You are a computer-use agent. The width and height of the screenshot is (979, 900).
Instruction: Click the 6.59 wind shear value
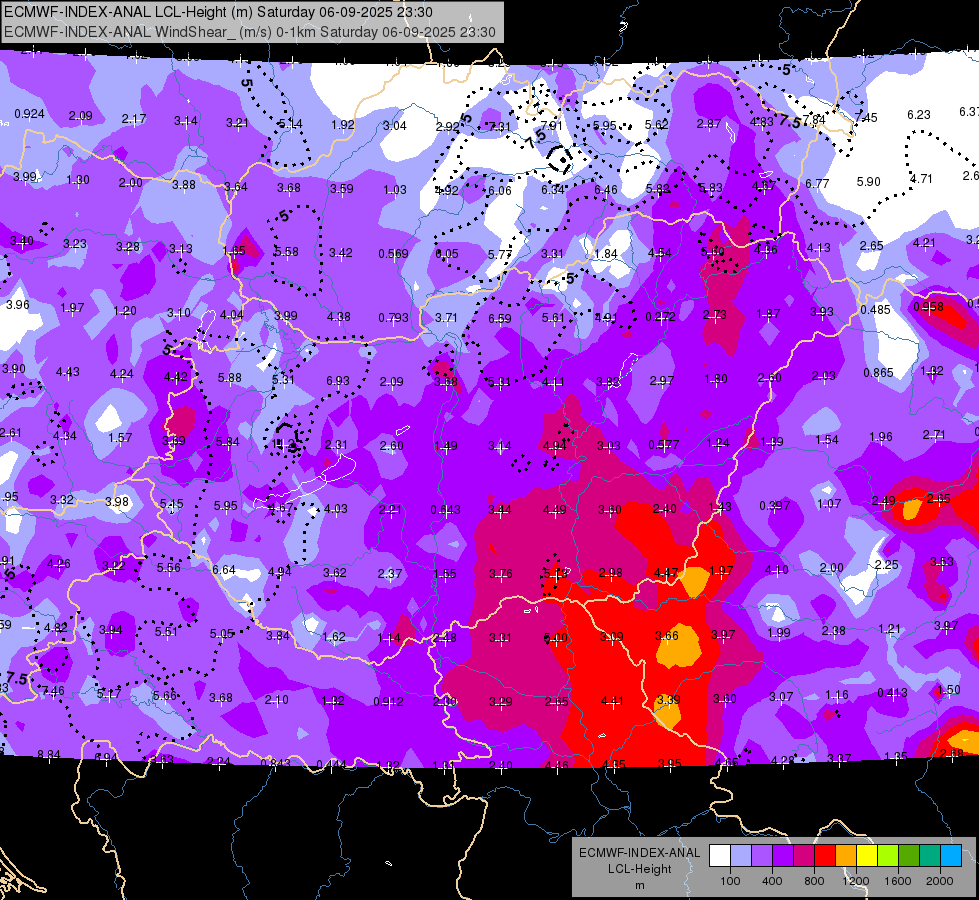point(499,319)
